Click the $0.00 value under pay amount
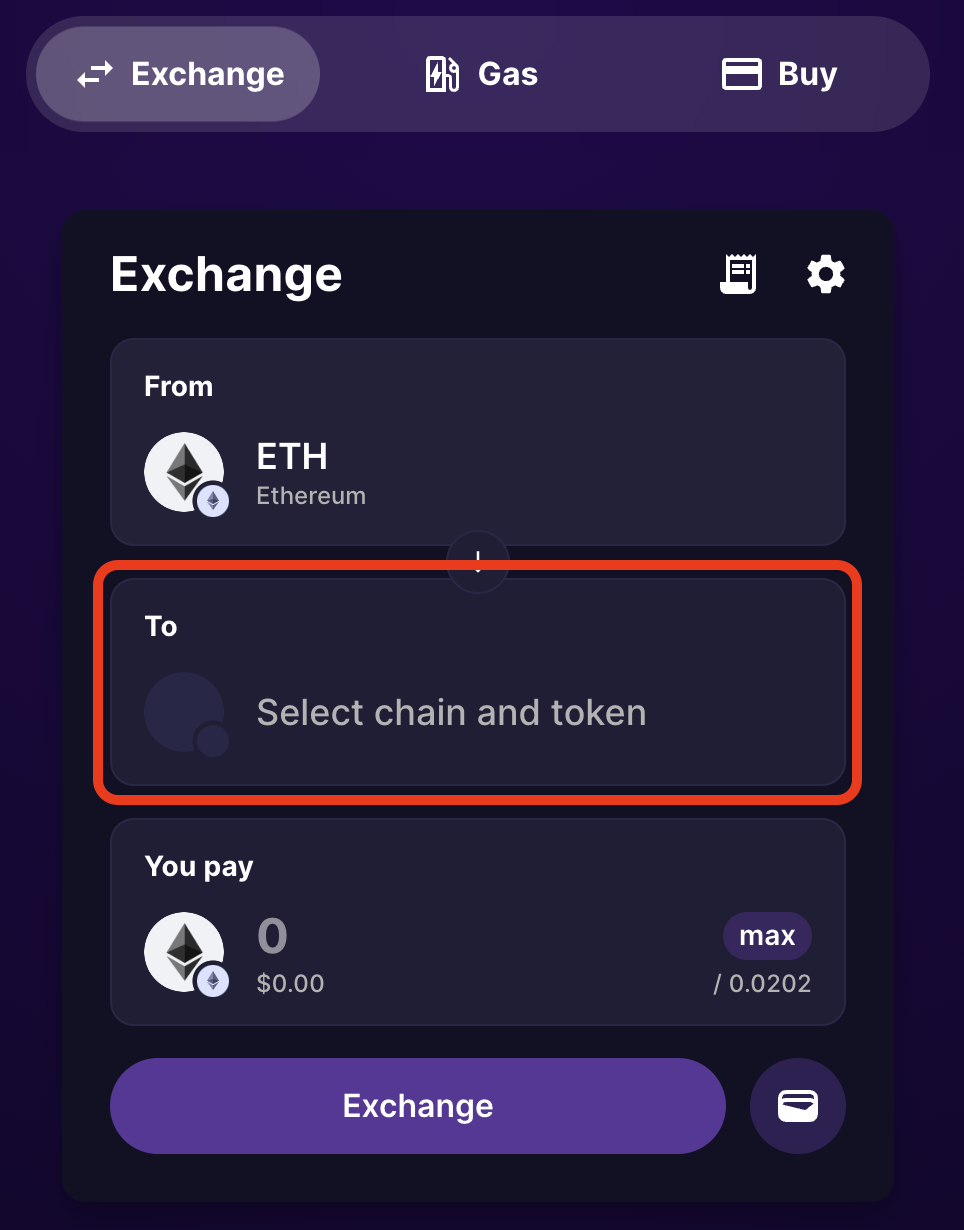964x1230 pixels. 290,984
